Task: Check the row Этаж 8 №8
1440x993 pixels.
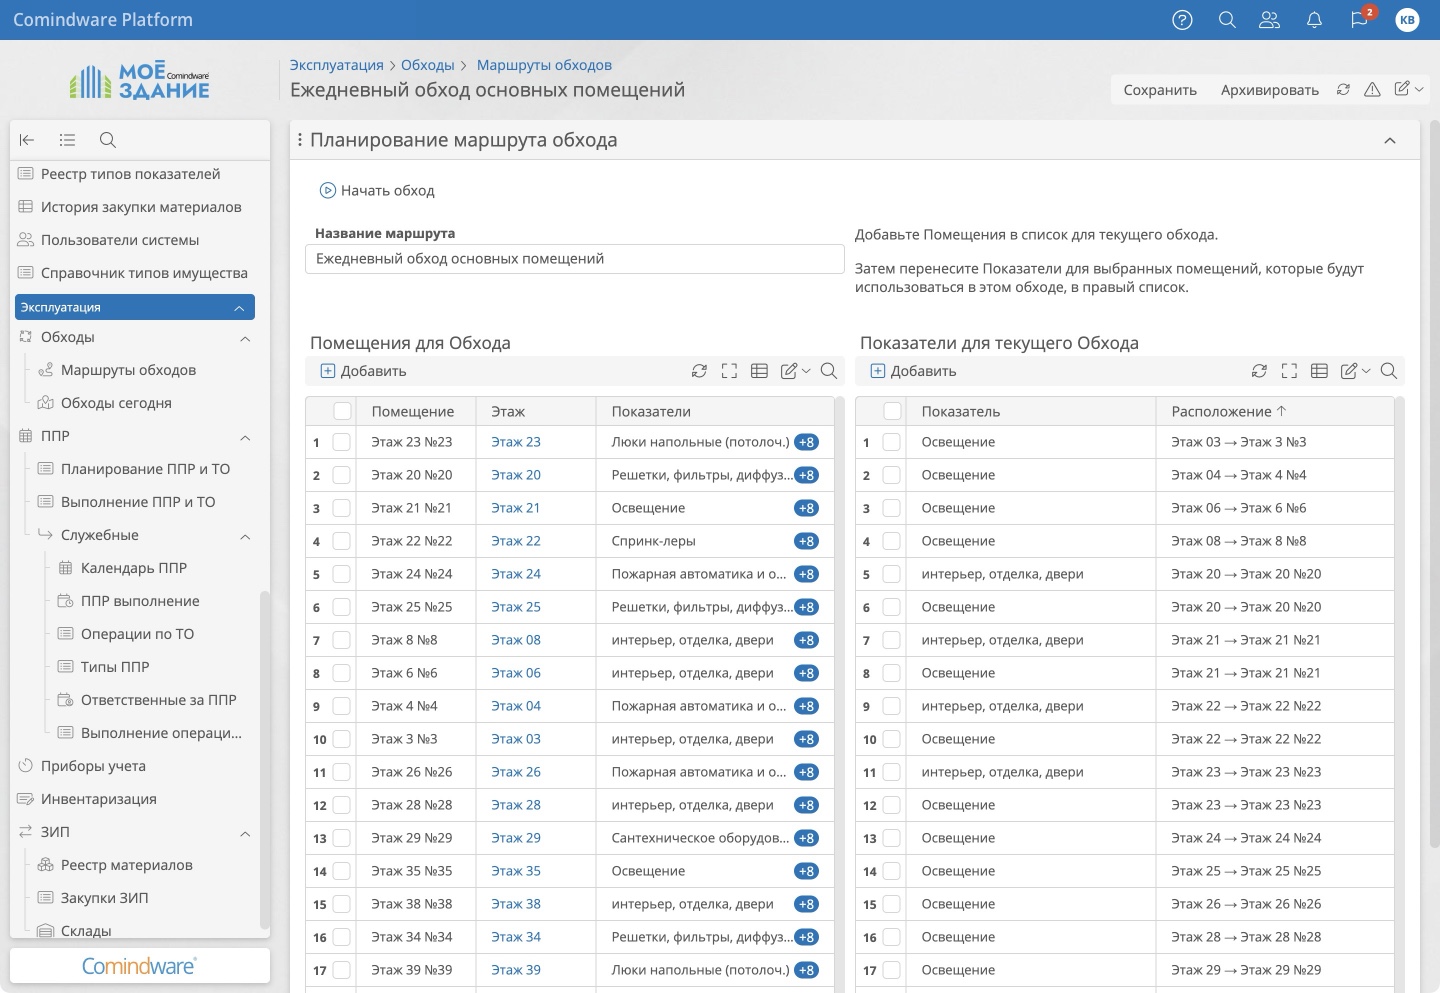Action: [x=342, y=640]
